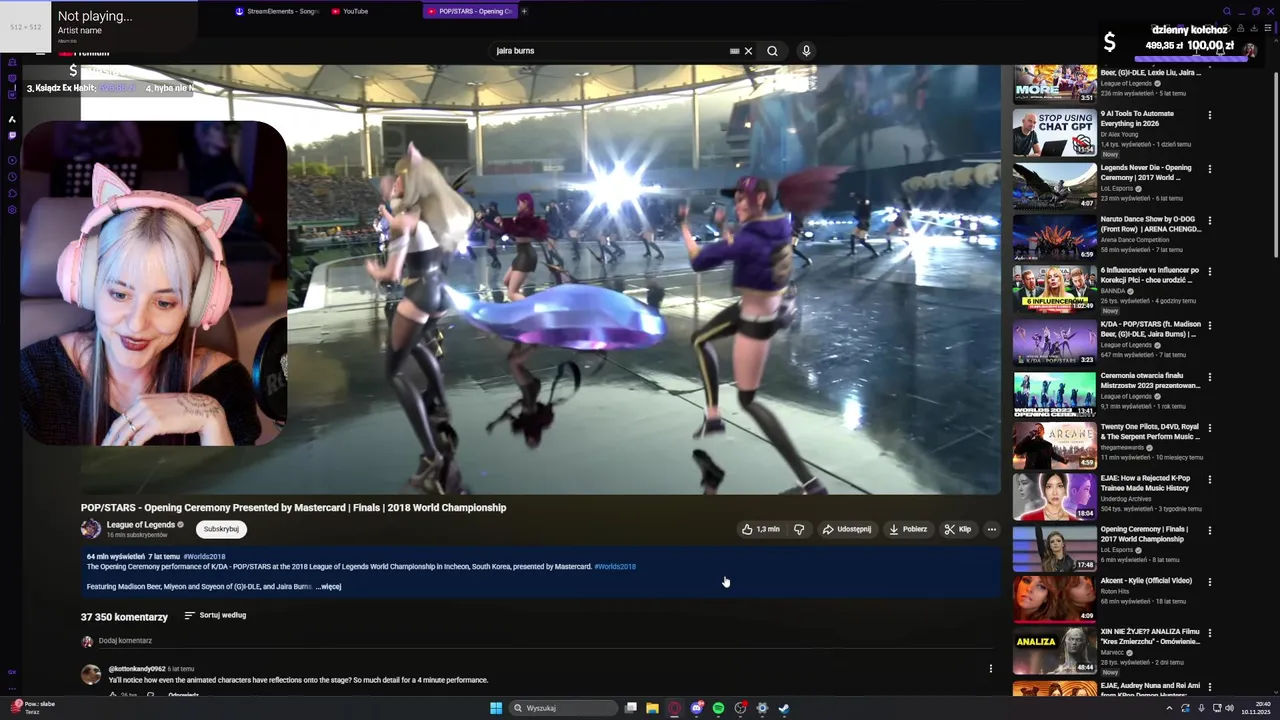Open the gear settings app on taskbar
1280x720 pixels.
tap(762, 708)
